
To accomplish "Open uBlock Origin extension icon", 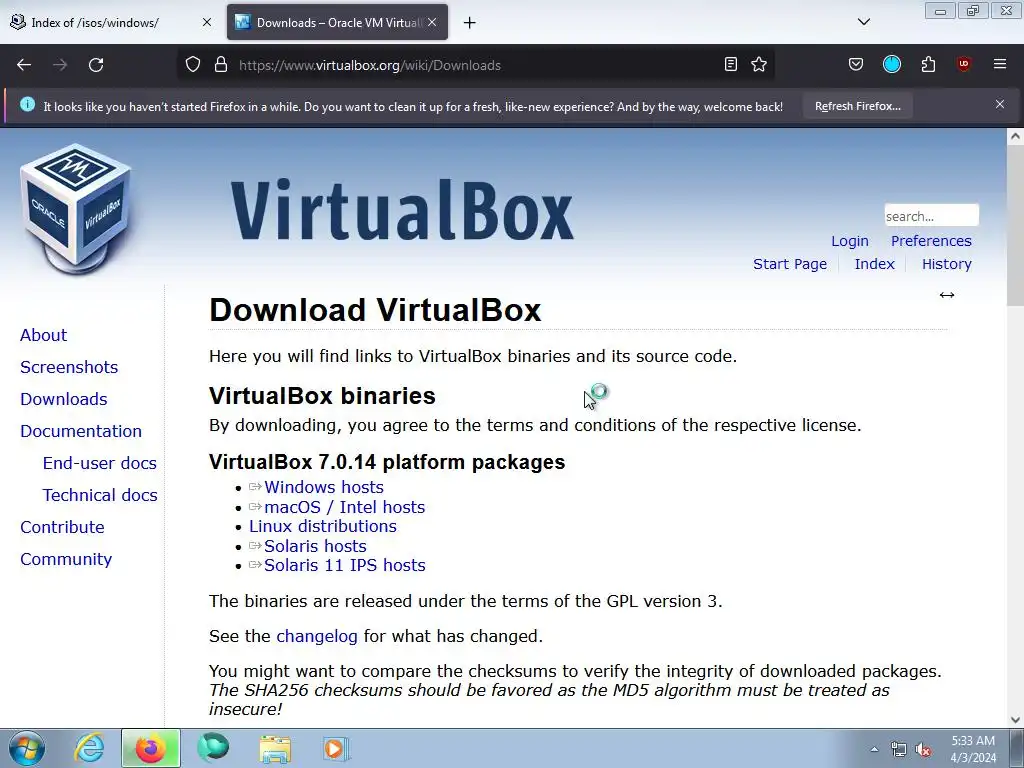I will [964, 65].
